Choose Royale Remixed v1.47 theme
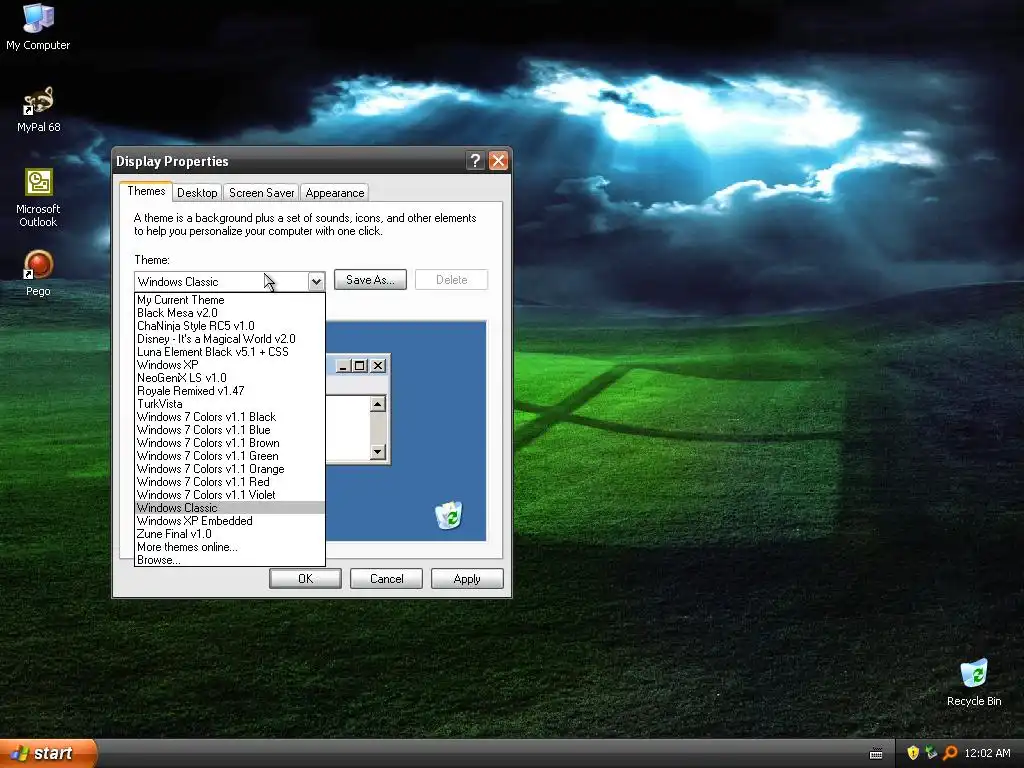 pos(229,391)
